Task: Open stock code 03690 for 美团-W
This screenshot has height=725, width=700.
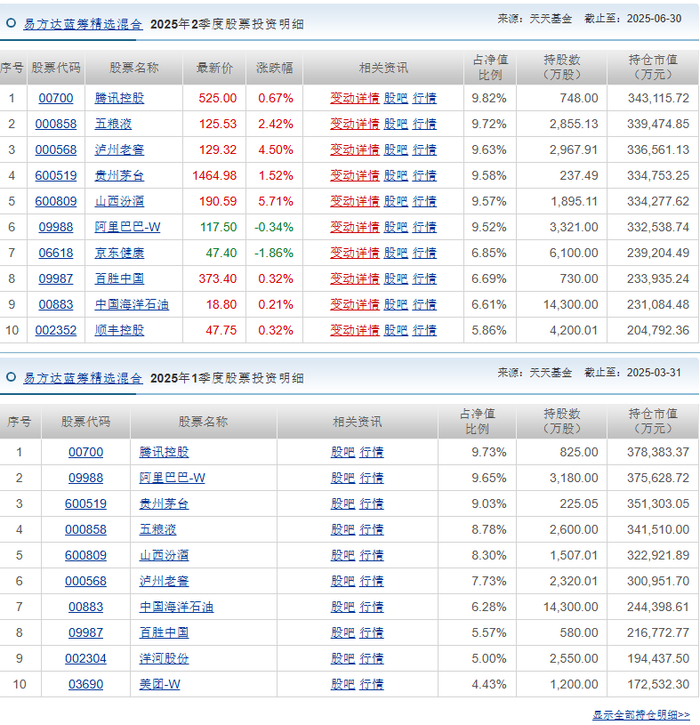Action: coord(86,684)
